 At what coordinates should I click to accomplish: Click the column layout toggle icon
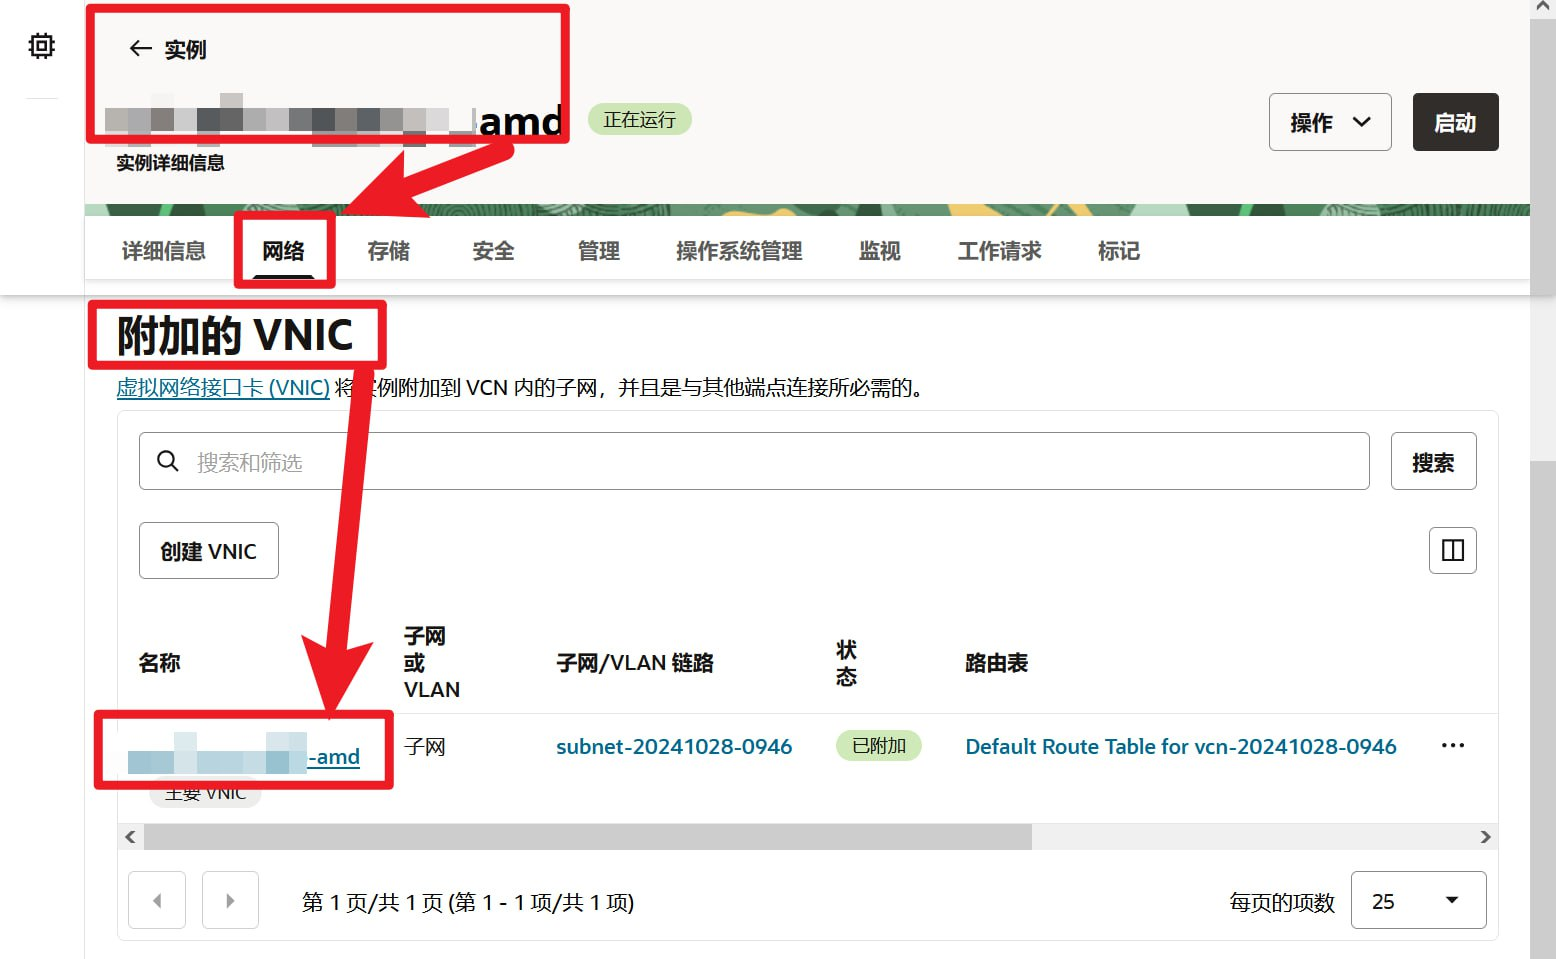[1452, 550]
